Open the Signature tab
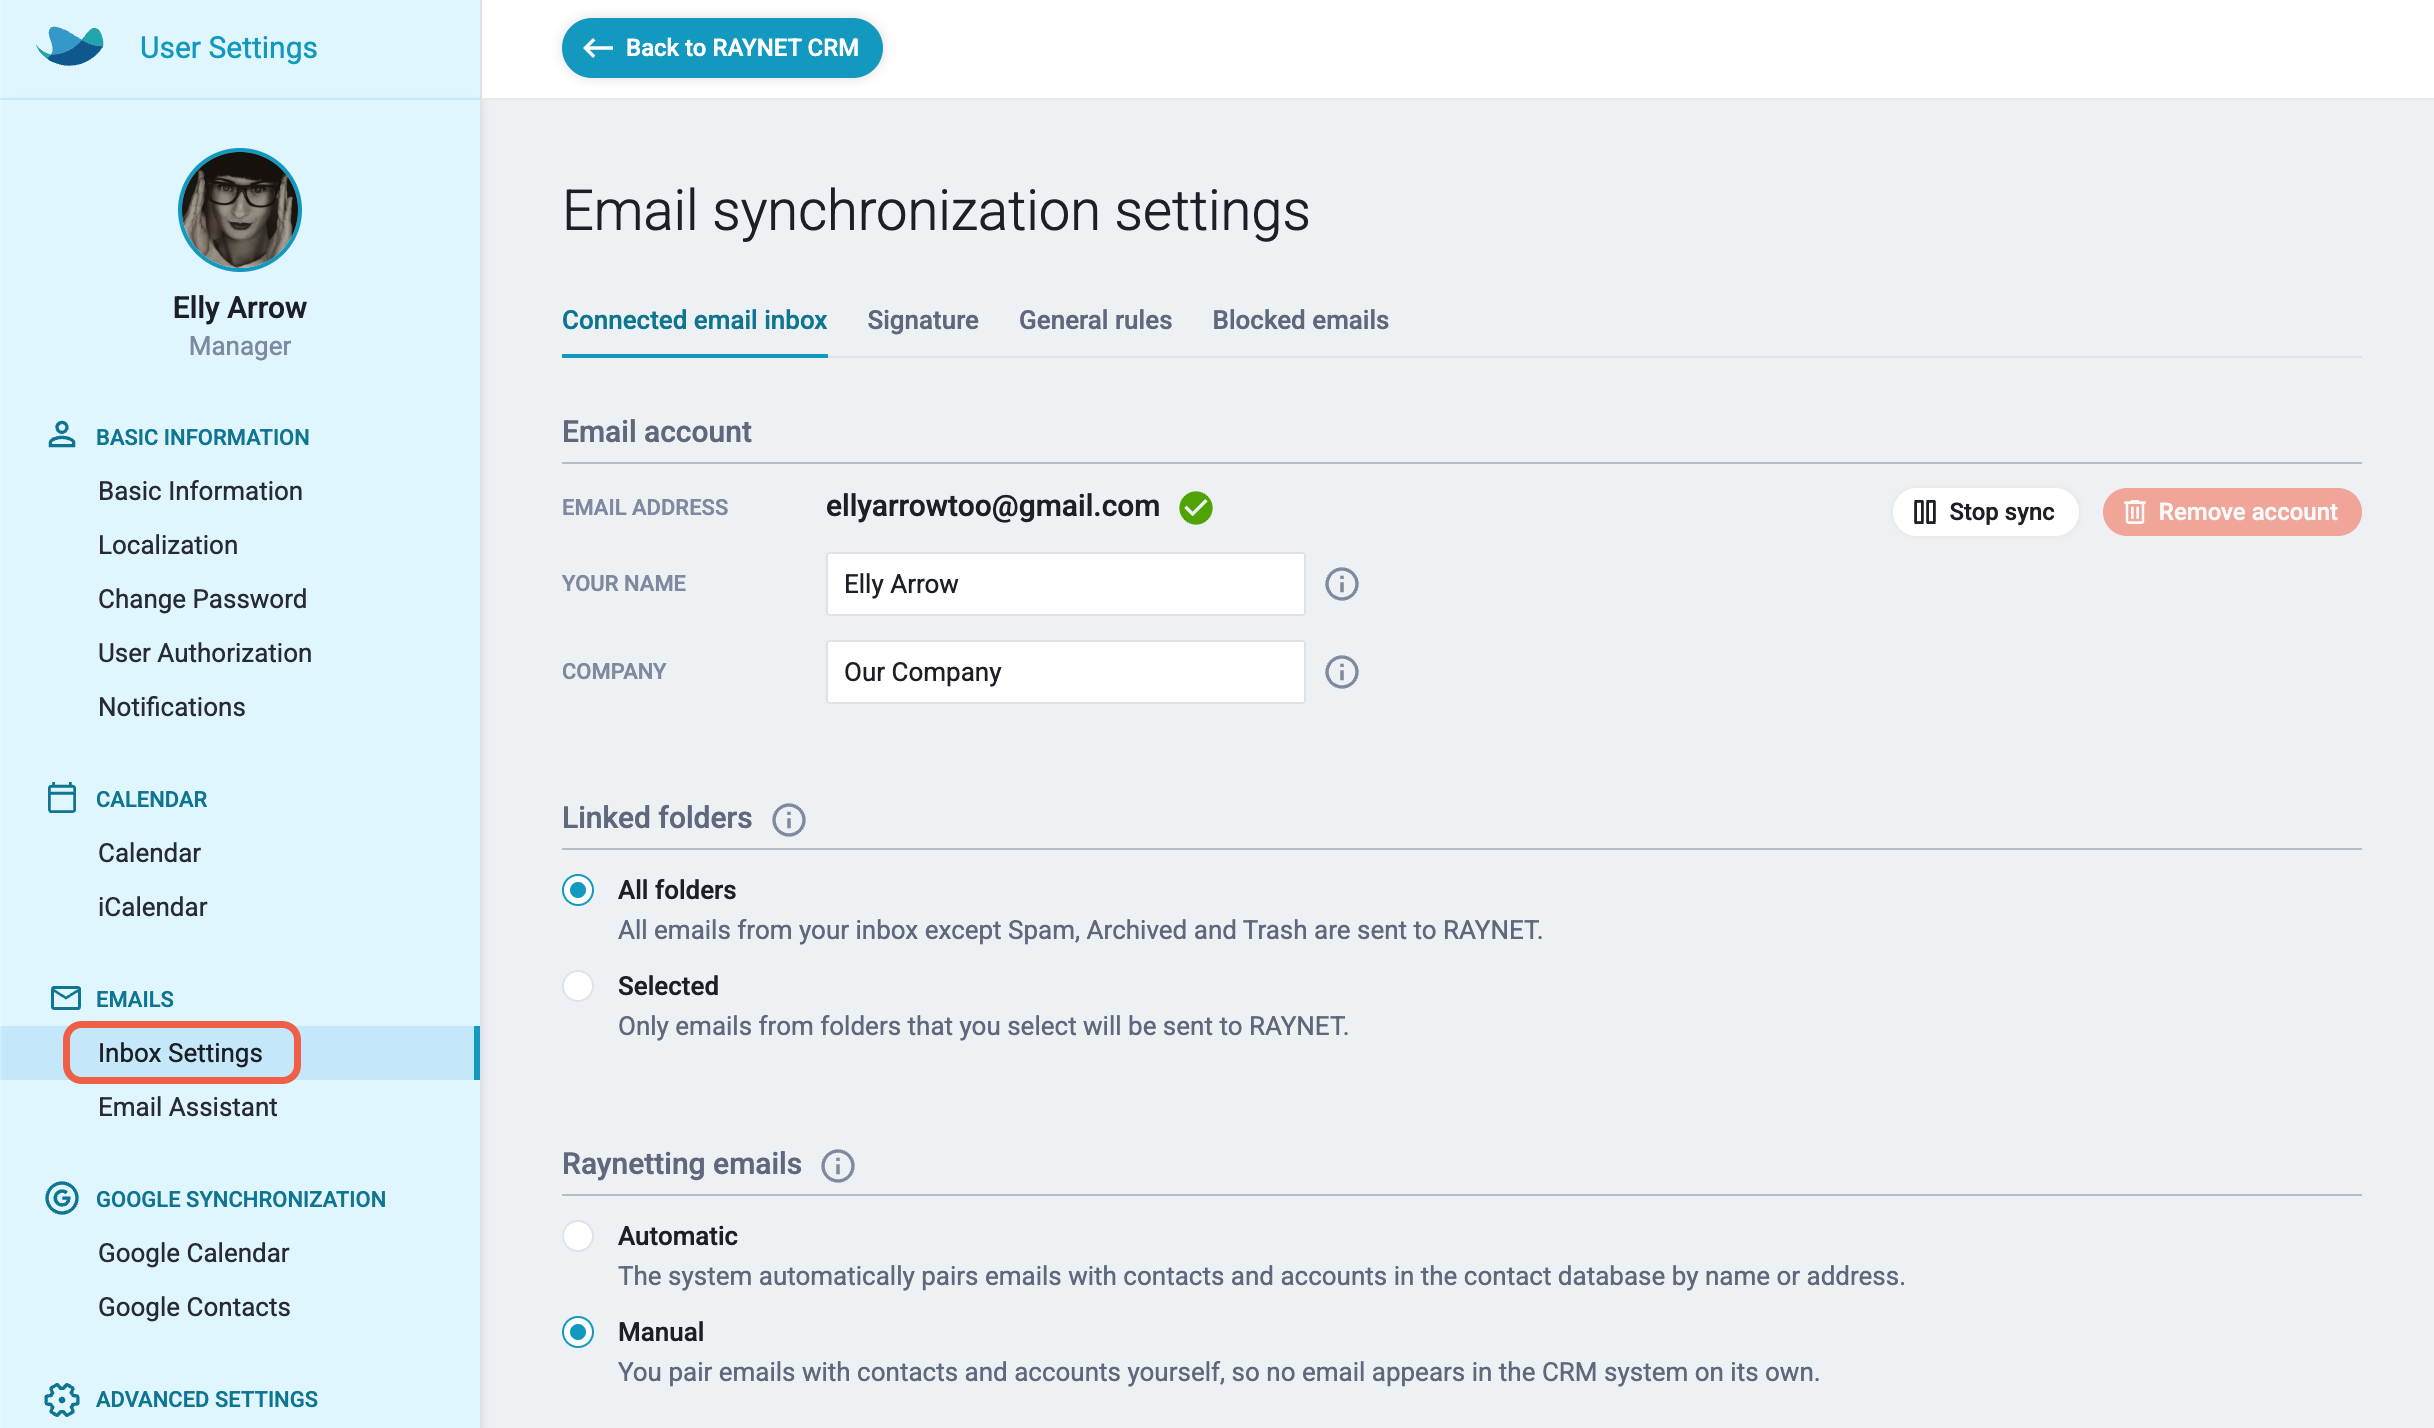This screenshot has height=1428, width=2434. point(922,320)
